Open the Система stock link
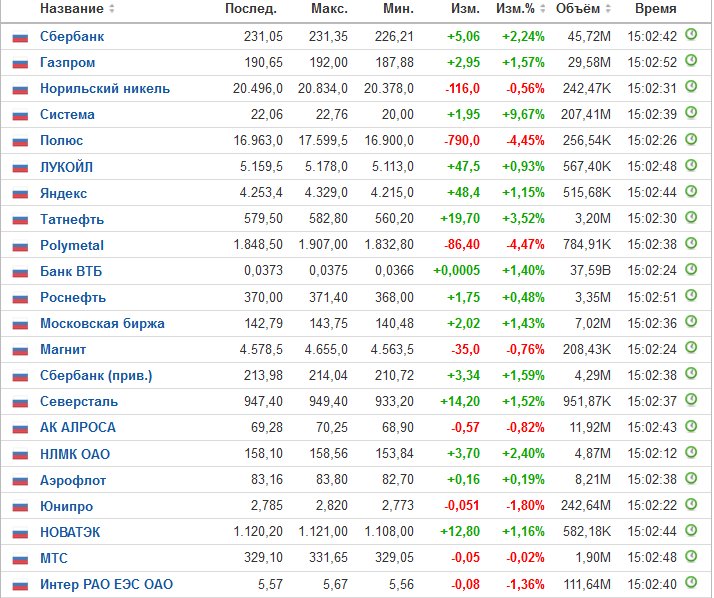The width and height of the screenshot is (714, 598). (x=67, y=114)
